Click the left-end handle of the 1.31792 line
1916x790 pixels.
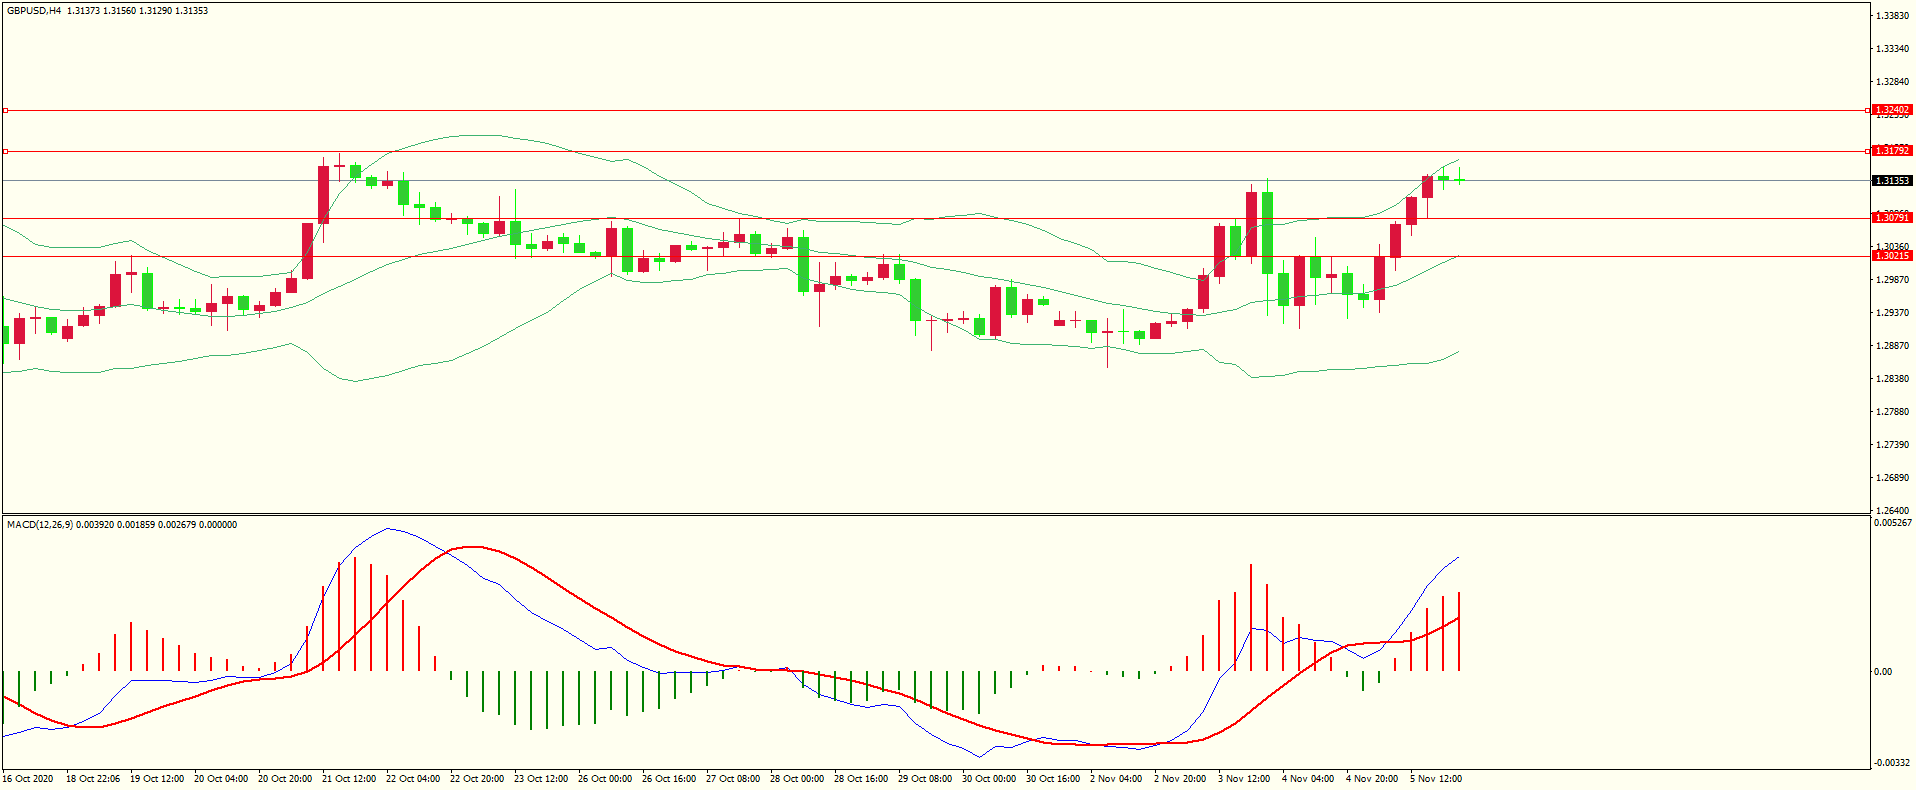pos(5,151)
